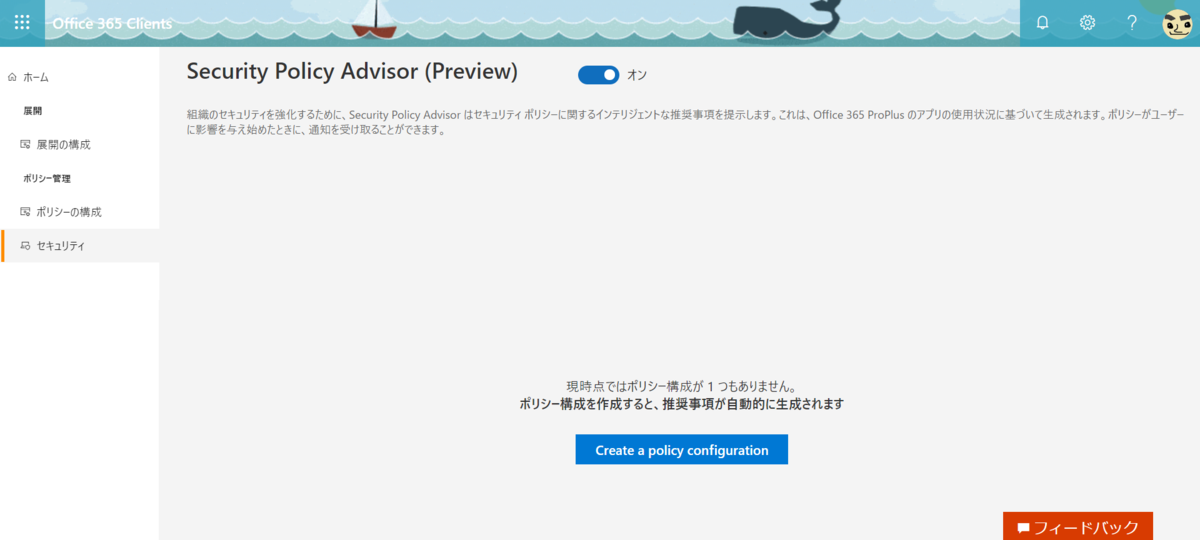This screenshot has height=540, width=1200.
Task: Click the Office 365 Clients title
Action: pyautogui.click(x=112, y=23)
